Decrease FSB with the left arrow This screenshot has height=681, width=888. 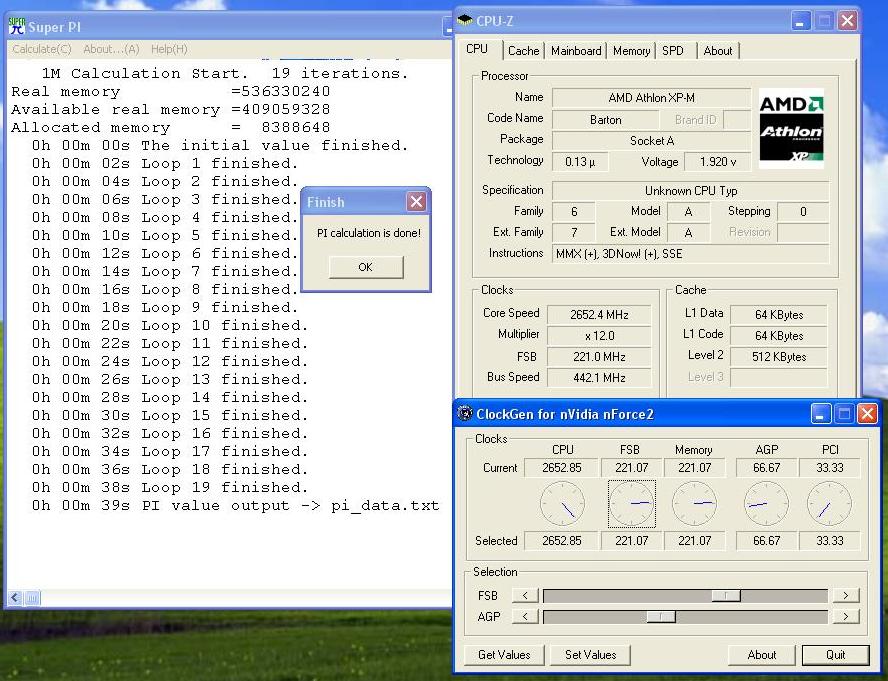tap(525, 595)
